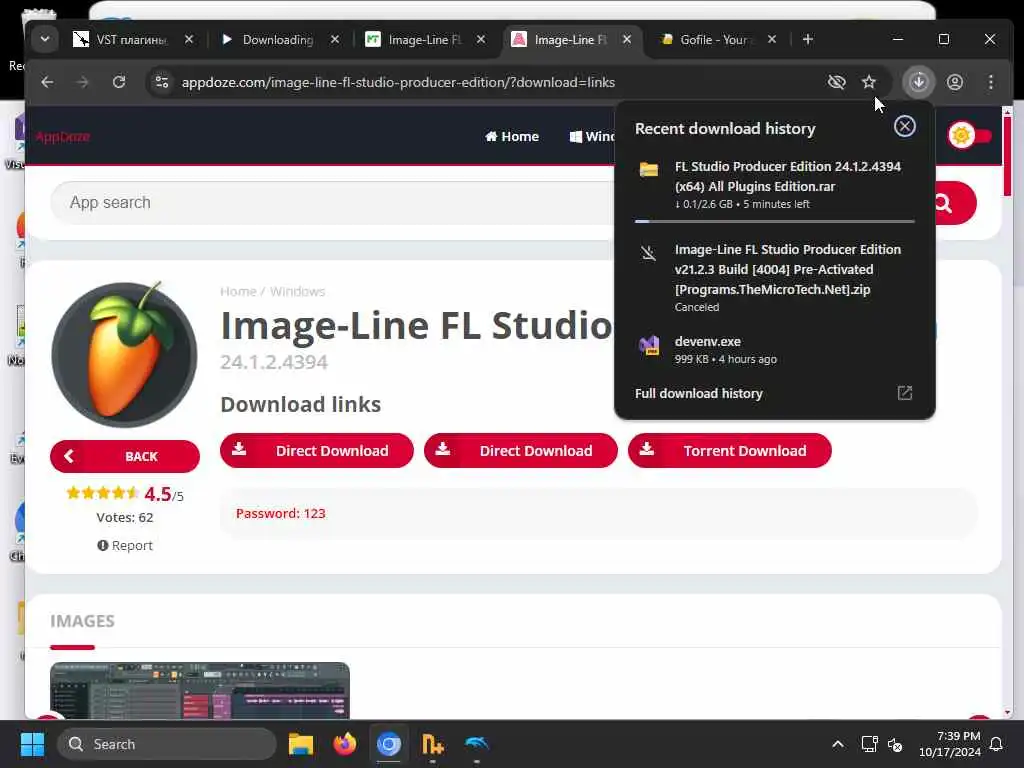Screen dimensions: 1024x768
Task: Select the canceled Image-Line zip download entry
Action: [775, 278]
